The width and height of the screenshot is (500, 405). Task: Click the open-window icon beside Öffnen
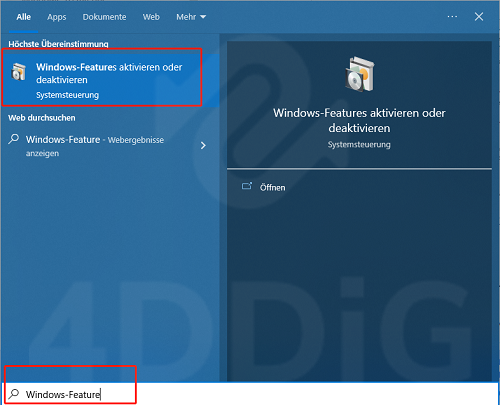click(x=247, y=186)
